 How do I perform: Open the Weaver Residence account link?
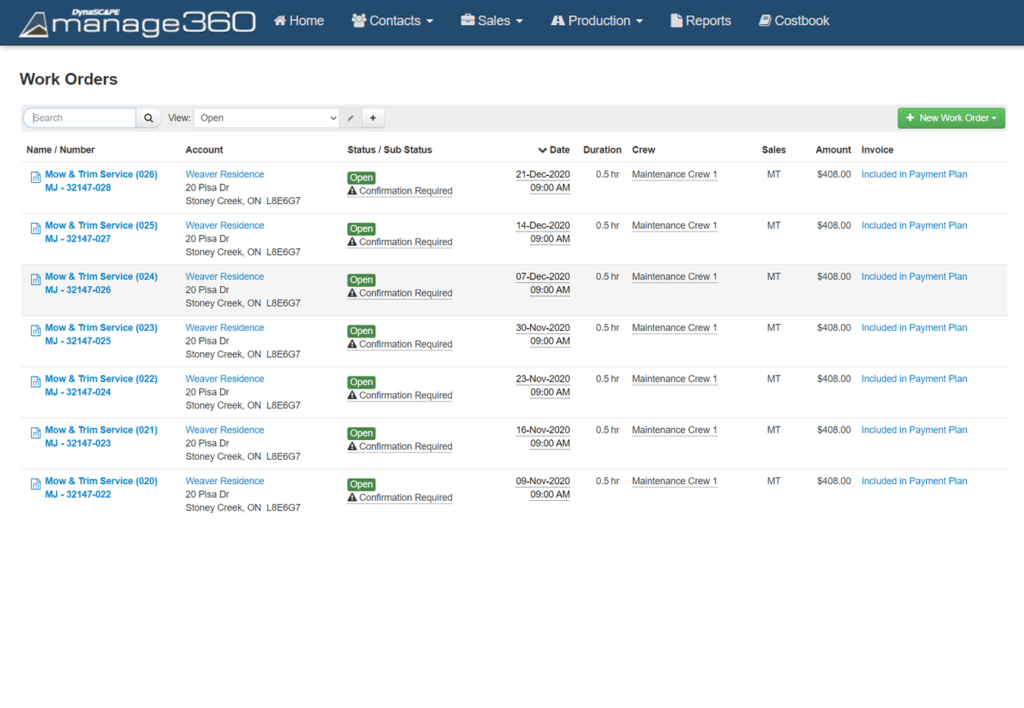tap(224, 173)
